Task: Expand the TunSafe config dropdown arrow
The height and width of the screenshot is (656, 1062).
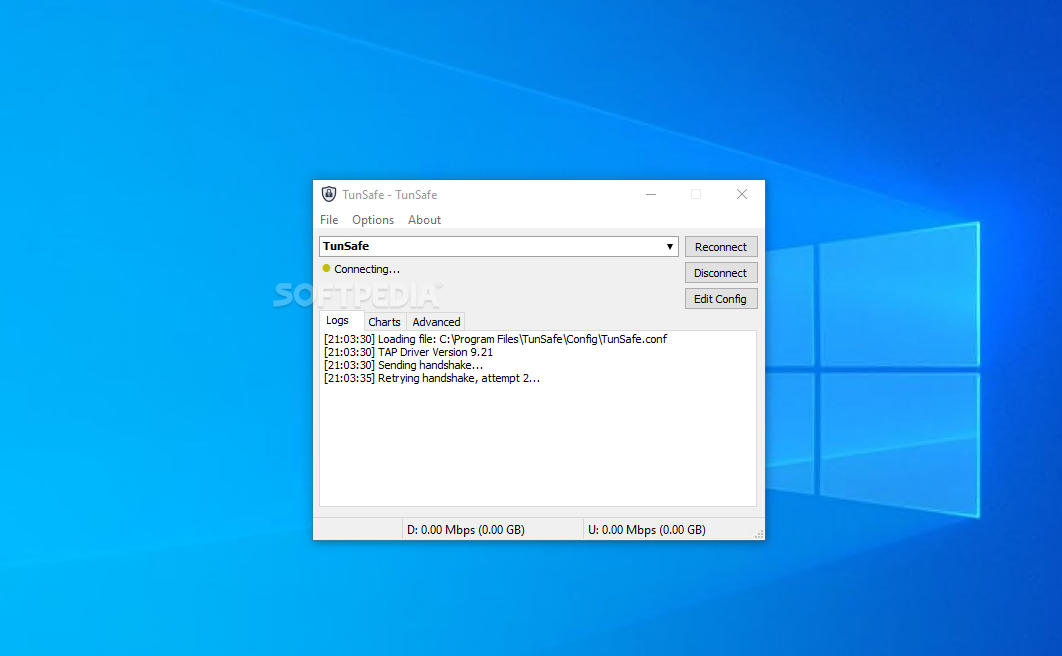Action: tap(669, 246)
